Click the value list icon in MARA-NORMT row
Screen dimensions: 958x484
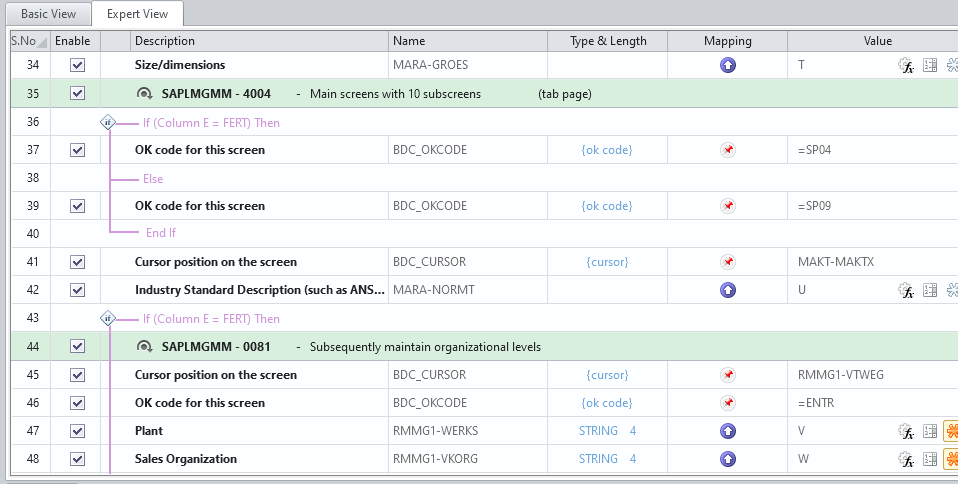930,290
